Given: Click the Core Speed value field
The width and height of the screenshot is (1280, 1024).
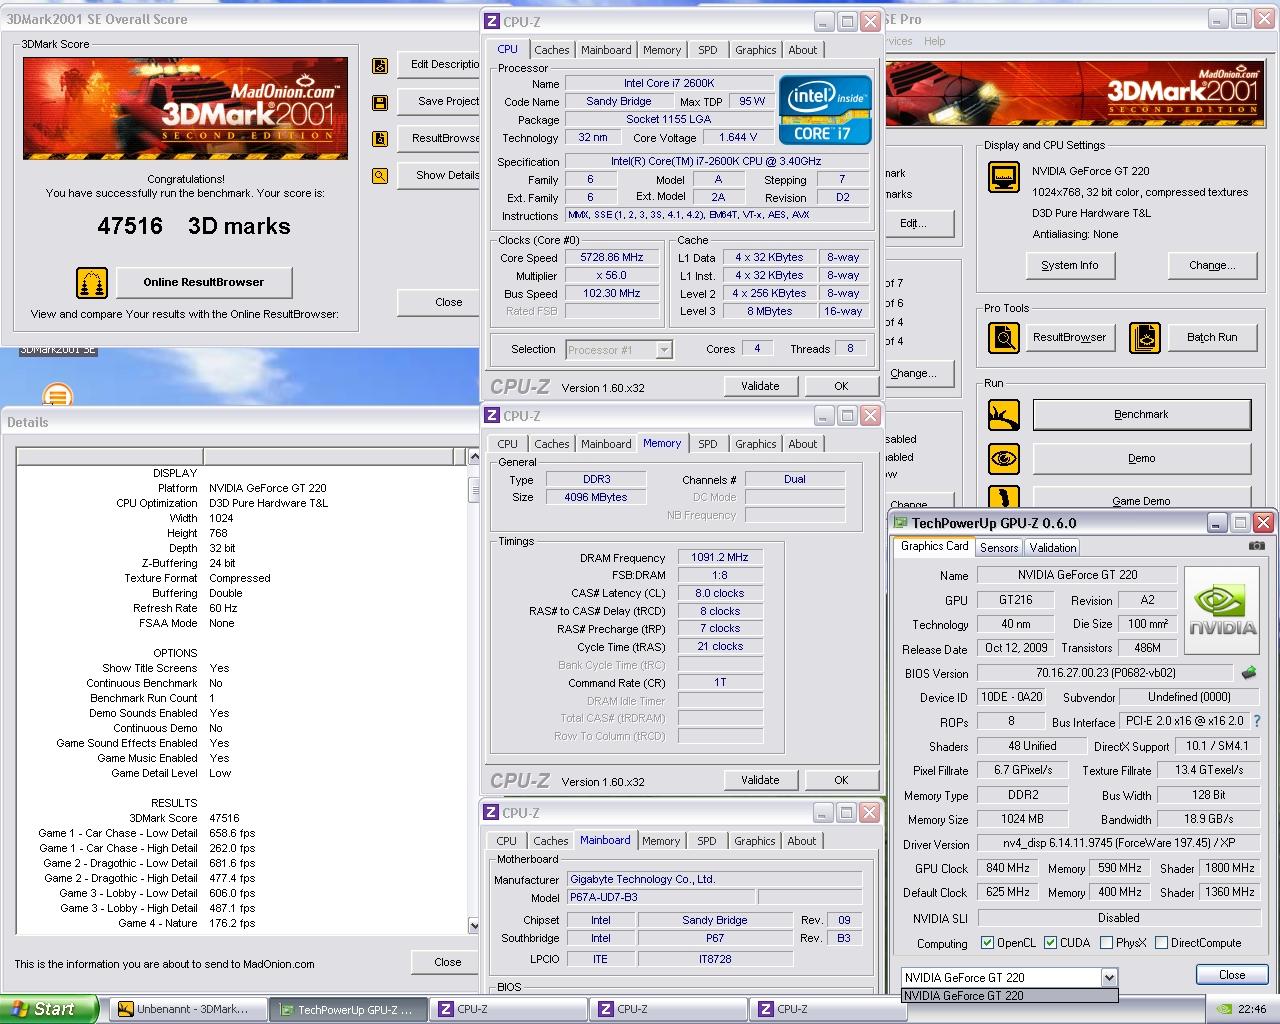Looking at the screenshot, I should pos(612,257).
